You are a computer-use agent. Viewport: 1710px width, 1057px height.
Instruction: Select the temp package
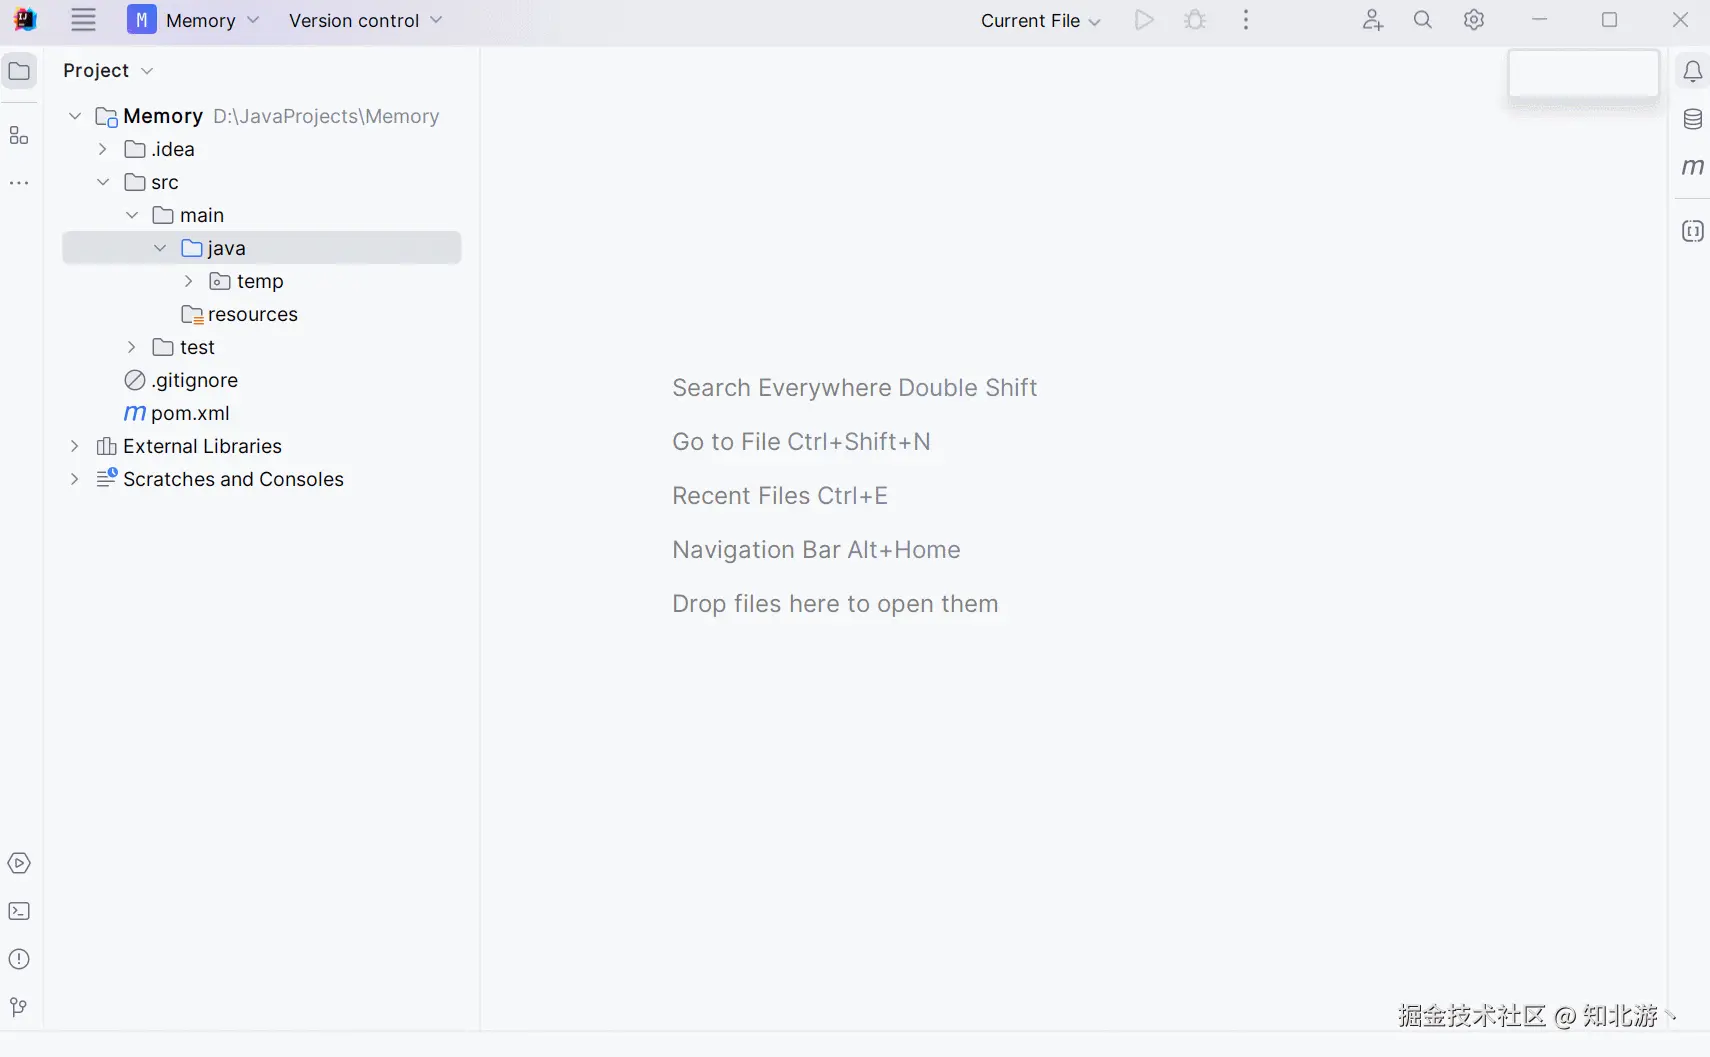[x=262, y=281]
